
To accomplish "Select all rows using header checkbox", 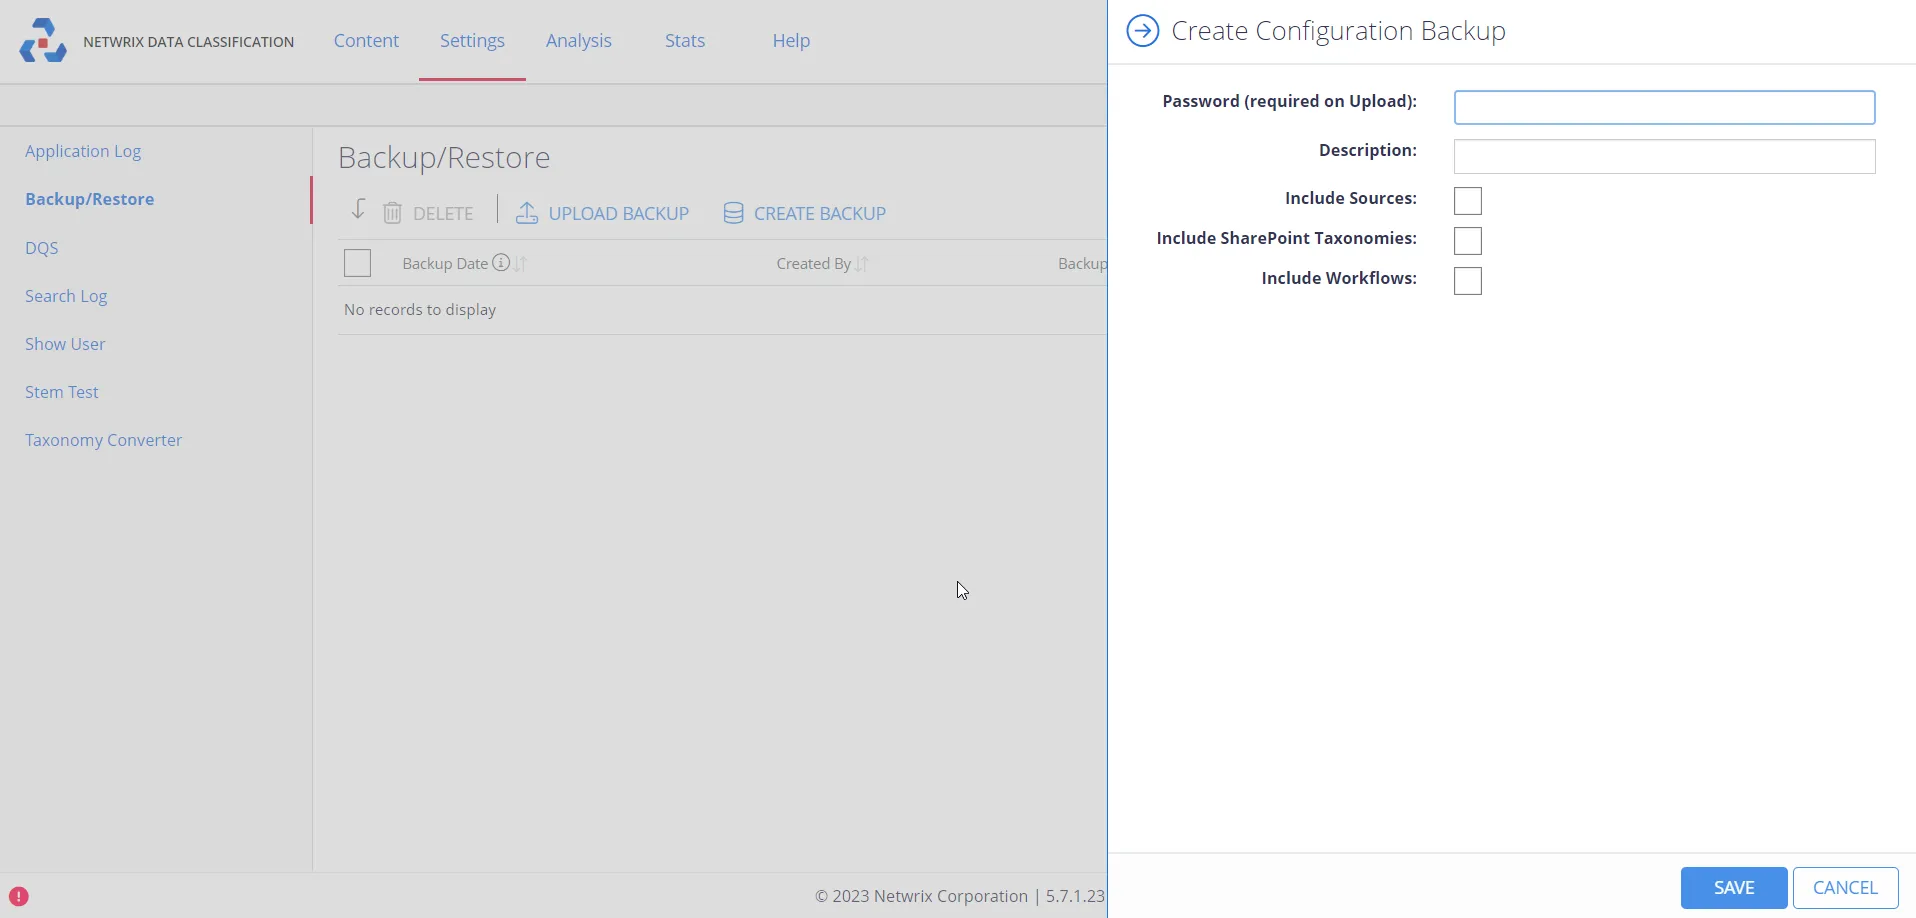I will tap(357, 263).
